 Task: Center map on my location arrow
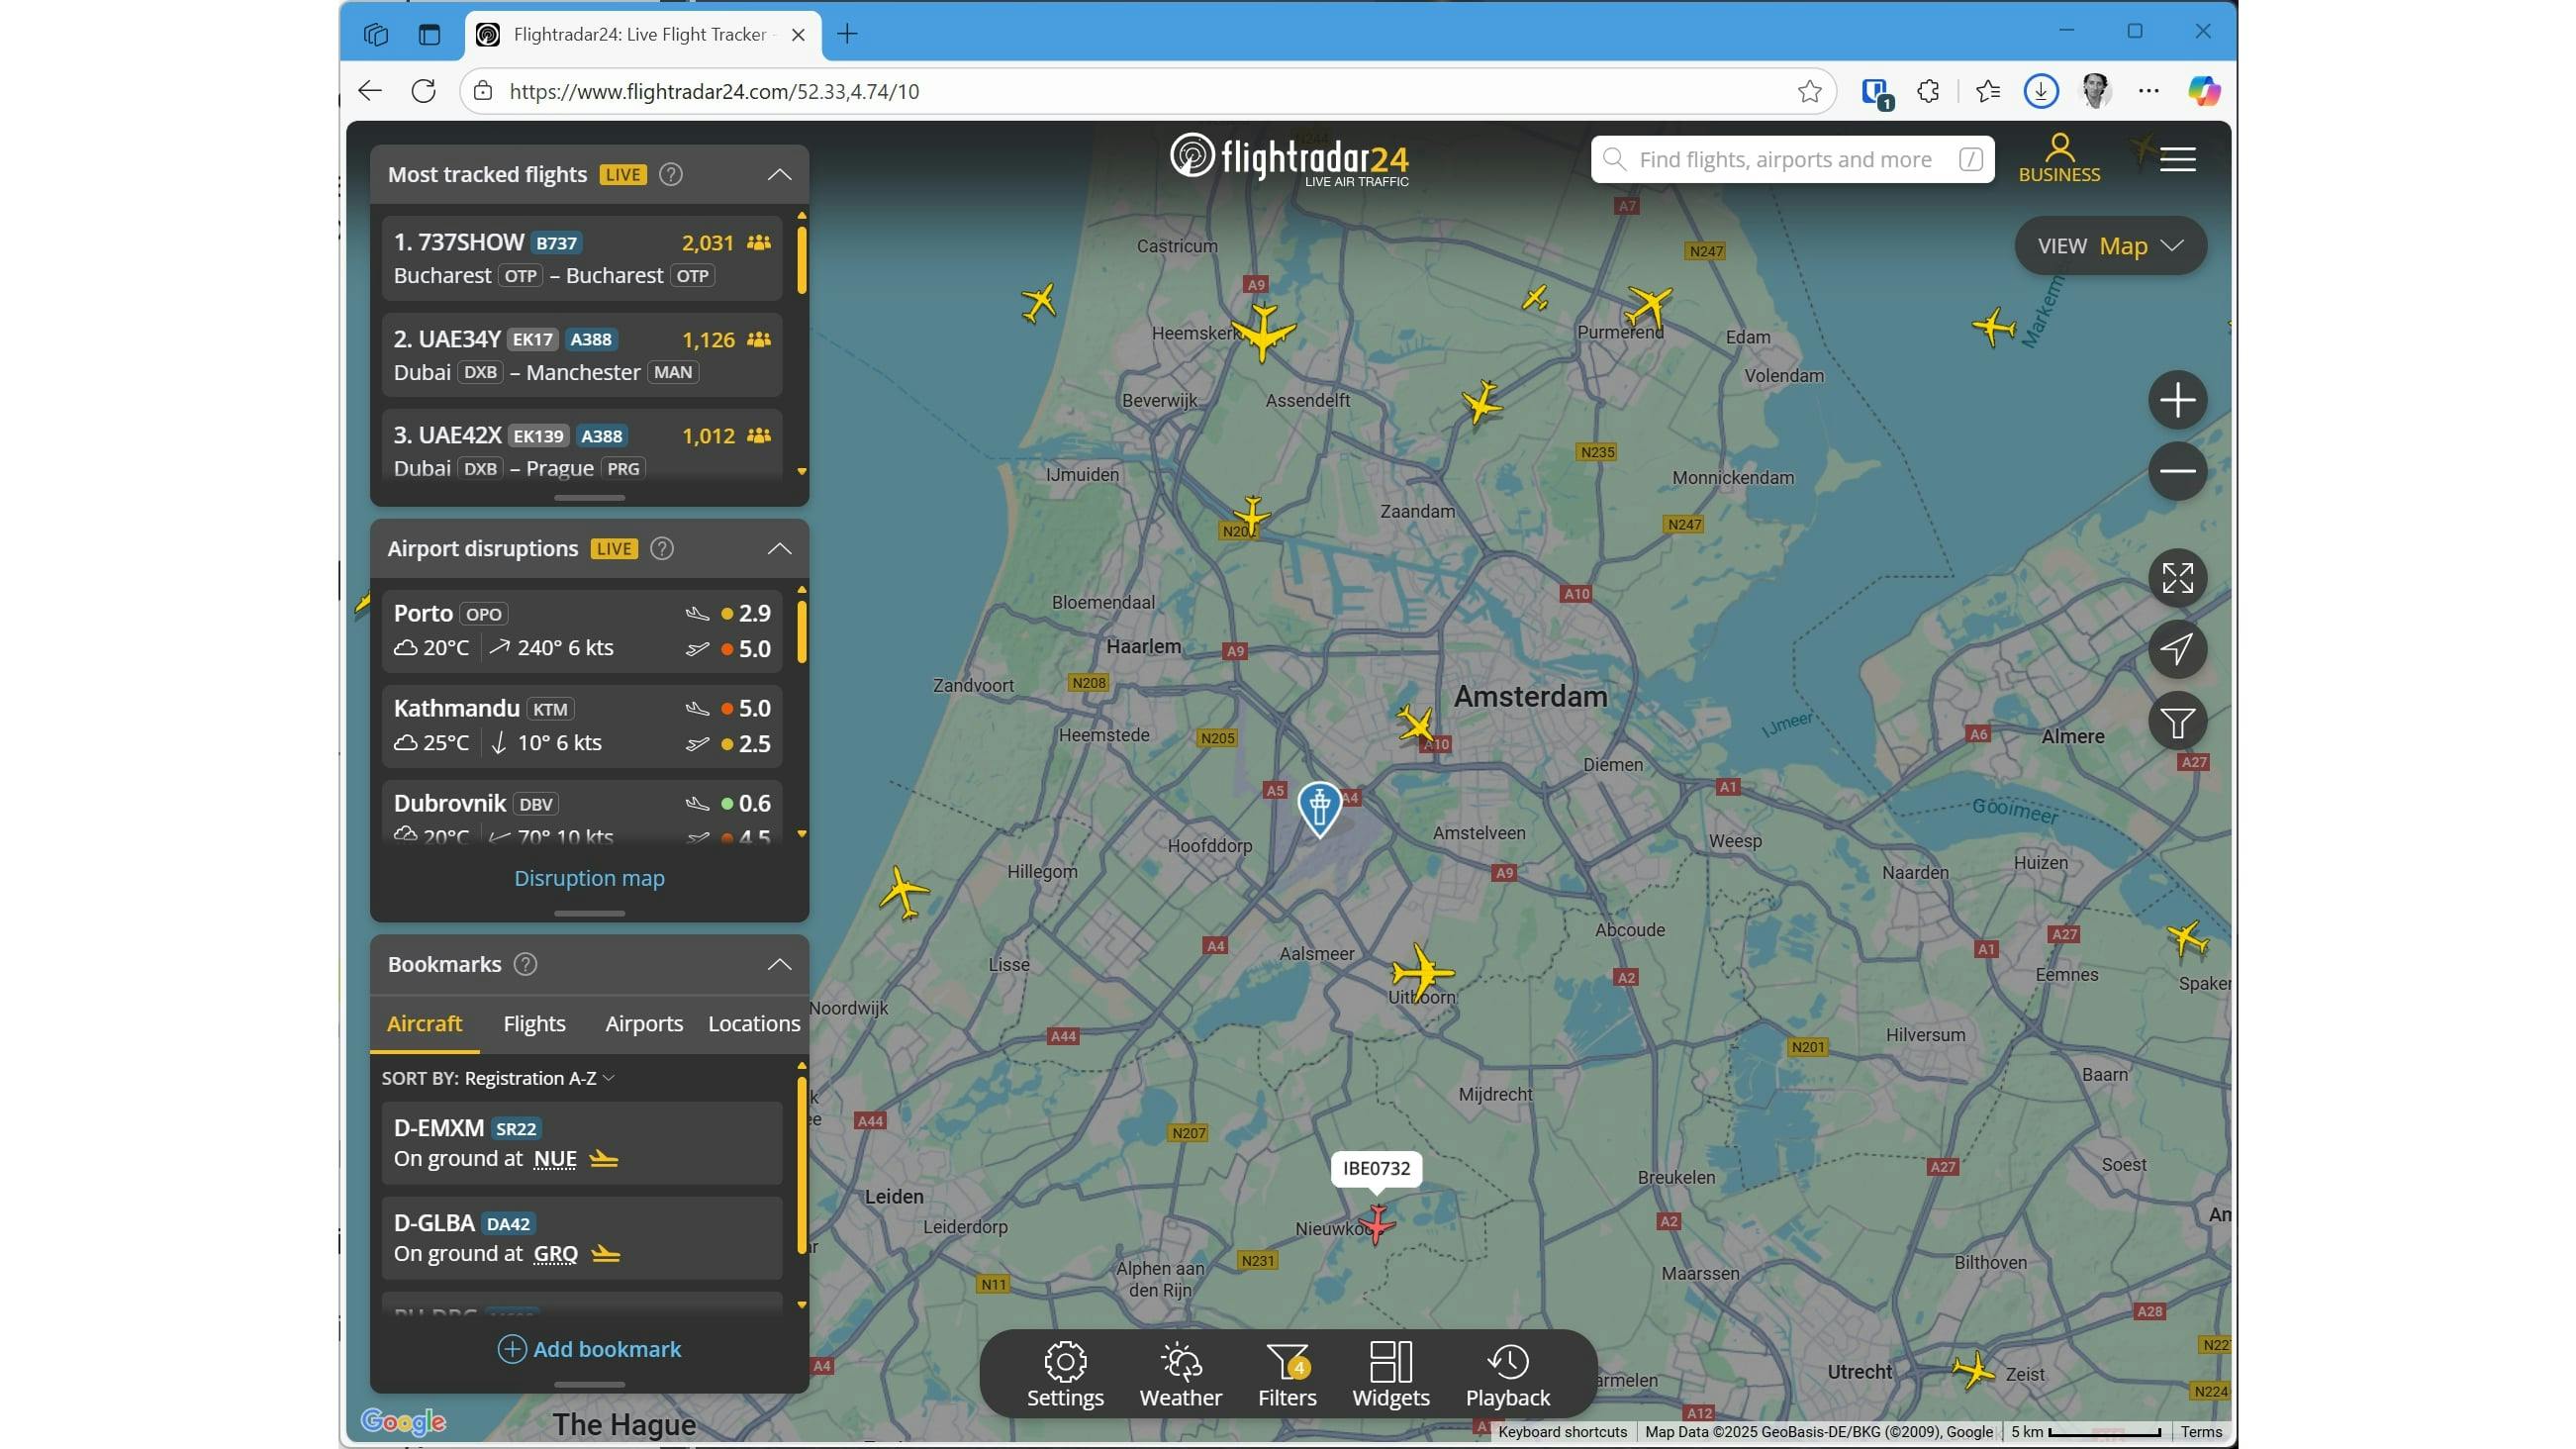(x=2176, y=649)
